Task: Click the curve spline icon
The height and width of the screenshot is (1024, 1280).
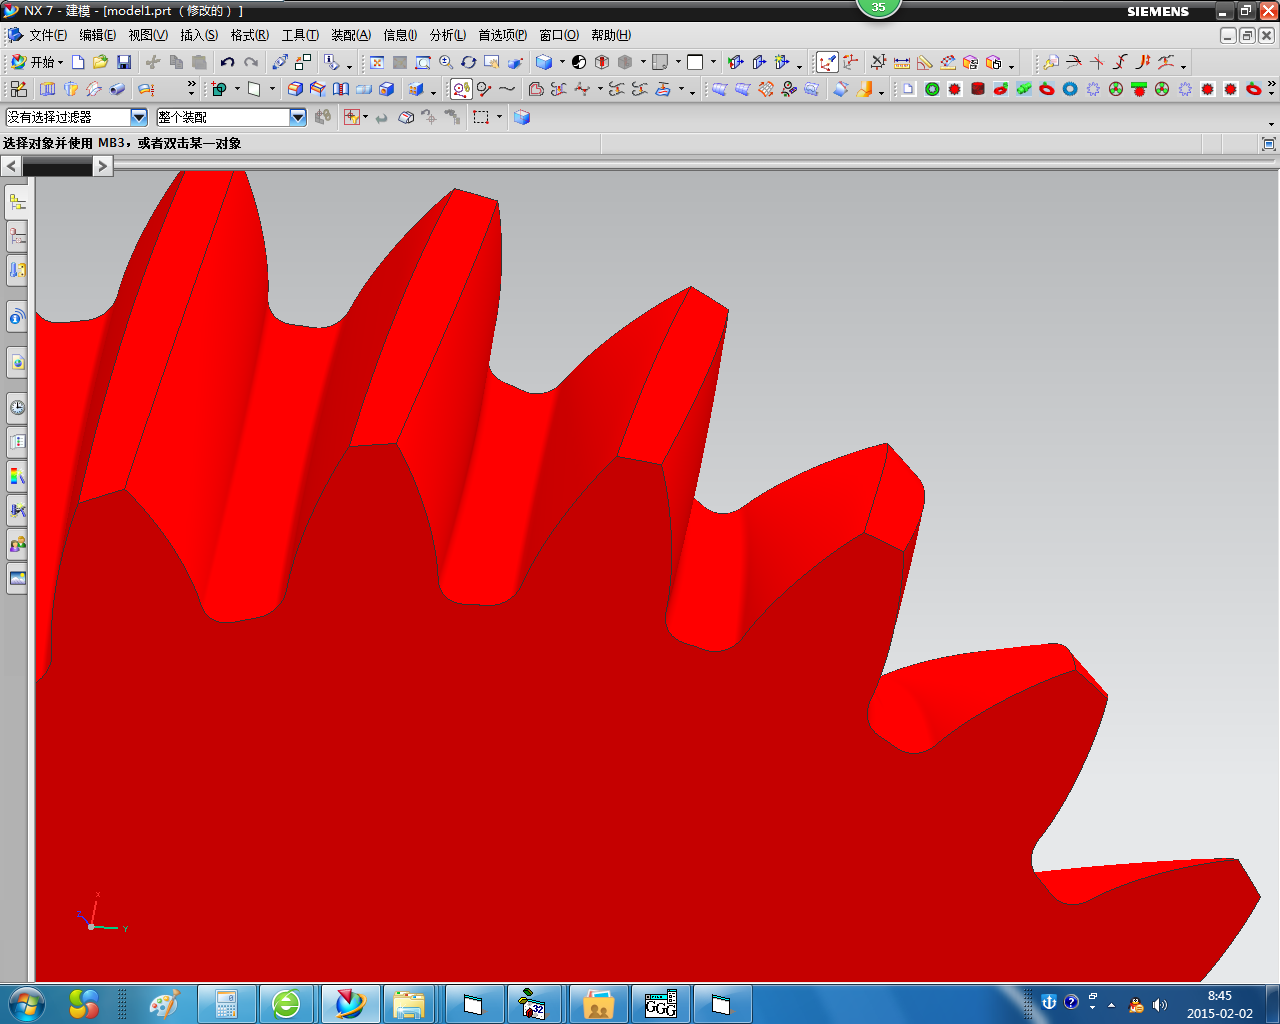Action: coord(508,89)
